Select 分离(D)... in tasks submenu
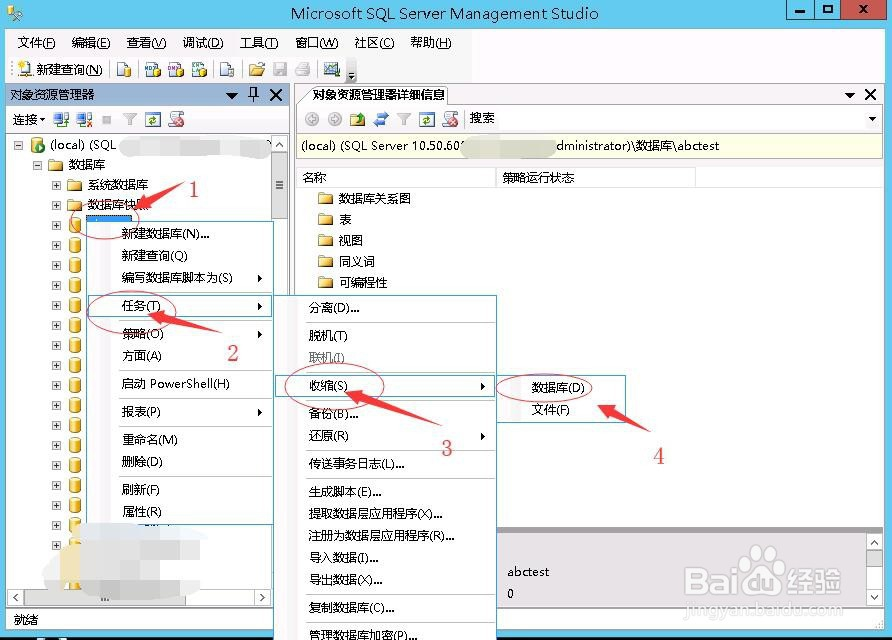The width and height of the screenshot is (892, 640). click(385, 308)
